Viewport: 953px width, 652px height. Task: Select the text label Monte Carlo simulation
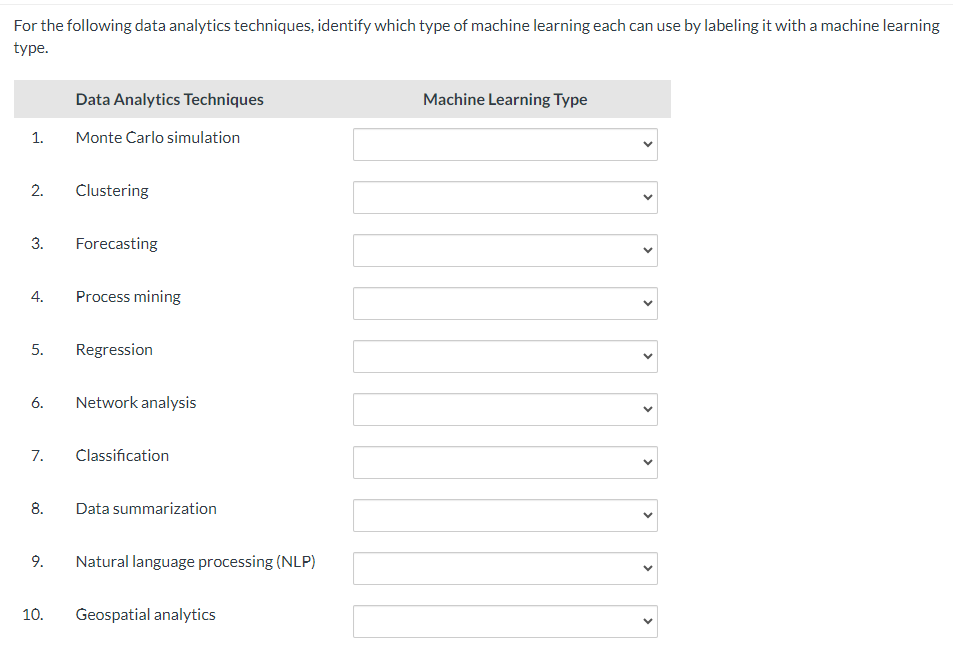point(157,137)
